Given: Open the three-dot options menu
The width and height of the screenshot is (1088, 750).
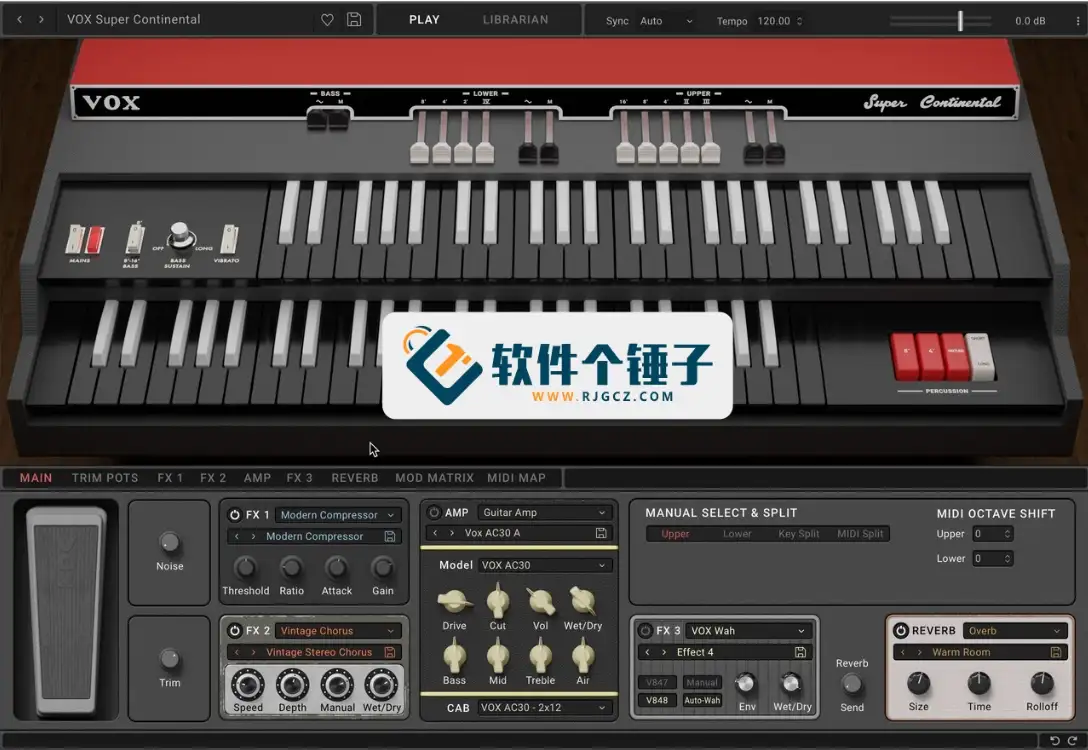Looking at the screenshot, I should (x=1078, y=21).
